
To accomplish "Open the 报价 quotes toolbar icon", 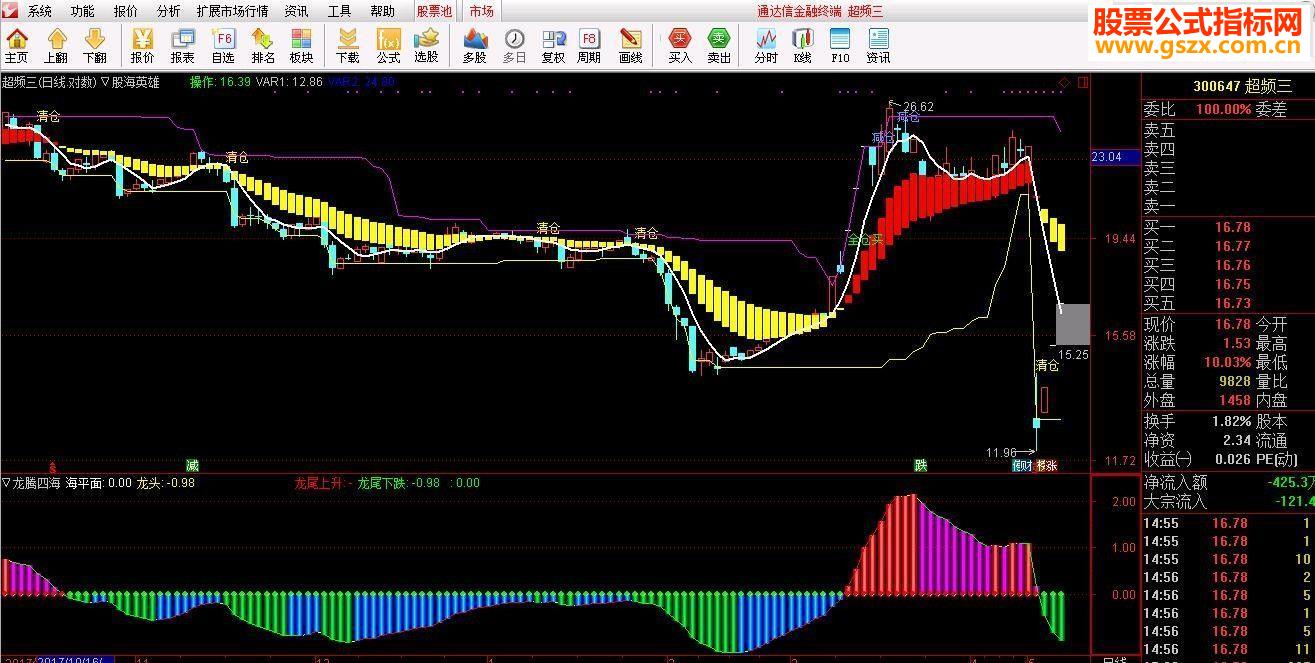I will [x=143, y=46].
